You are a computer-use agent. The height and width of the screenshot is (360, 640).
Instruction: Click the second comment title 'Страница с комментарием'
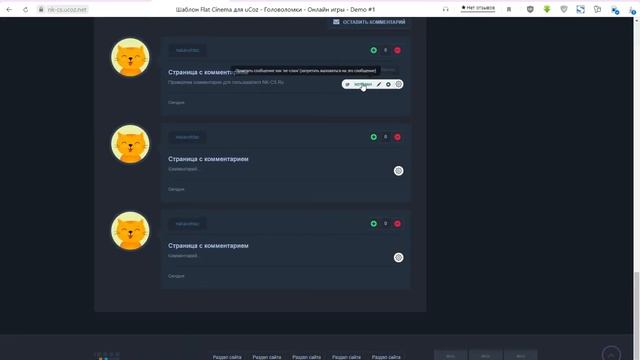208,159
